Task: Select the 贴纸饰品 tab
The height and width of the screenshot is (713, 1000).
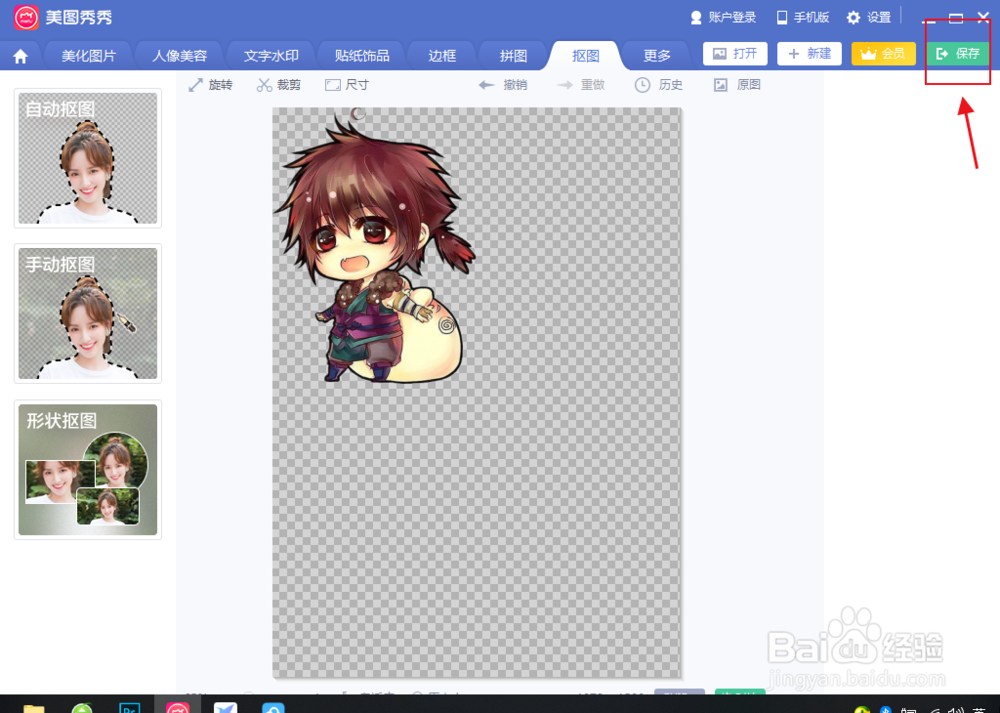Action: click(362, 56)
